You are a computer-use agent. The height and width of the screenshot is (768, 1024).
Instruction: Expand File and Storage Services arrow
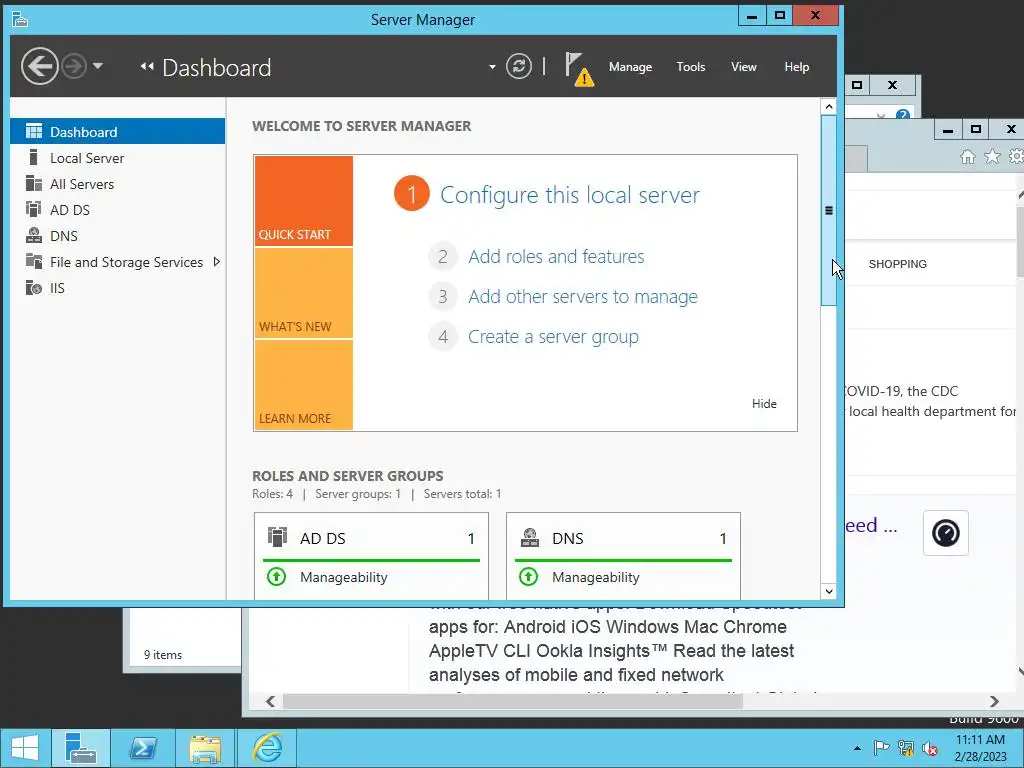click(x=216, y=262)
